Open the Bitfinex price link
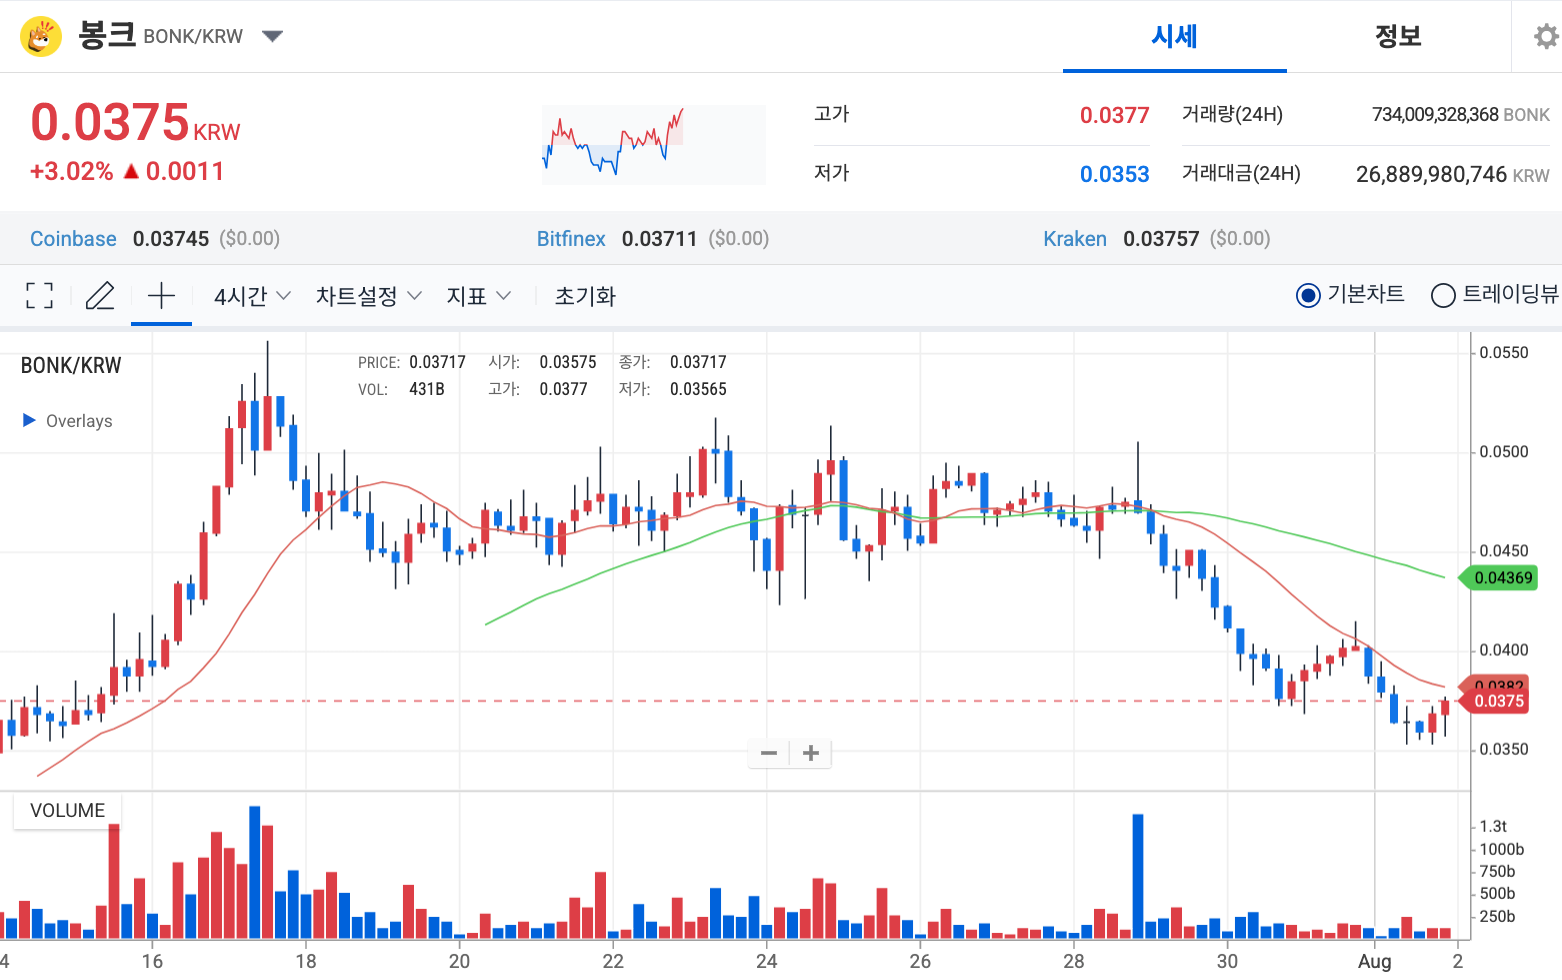 tap(571, 239)
